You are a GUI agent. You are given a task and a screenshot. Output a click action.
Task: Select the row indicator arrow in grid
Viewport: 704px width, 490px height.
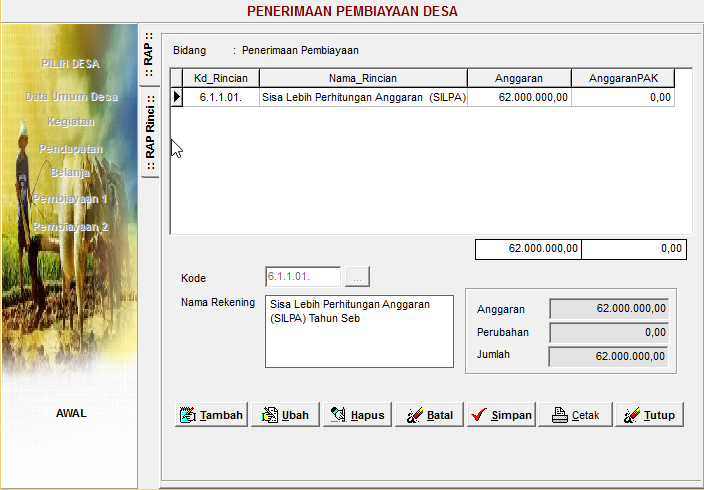tap(177, 97)
